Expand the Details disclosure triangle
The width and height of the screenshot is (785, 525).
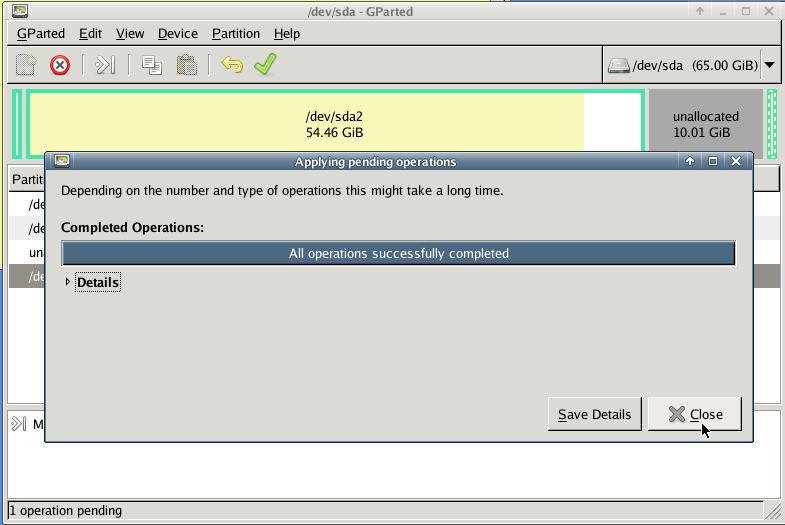(68, 283)
